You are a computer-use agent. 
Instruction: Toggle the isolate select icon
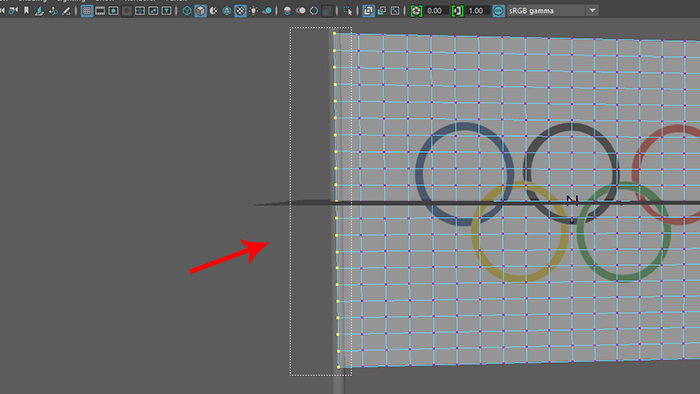pyautogui.click(x=348, y=11)
